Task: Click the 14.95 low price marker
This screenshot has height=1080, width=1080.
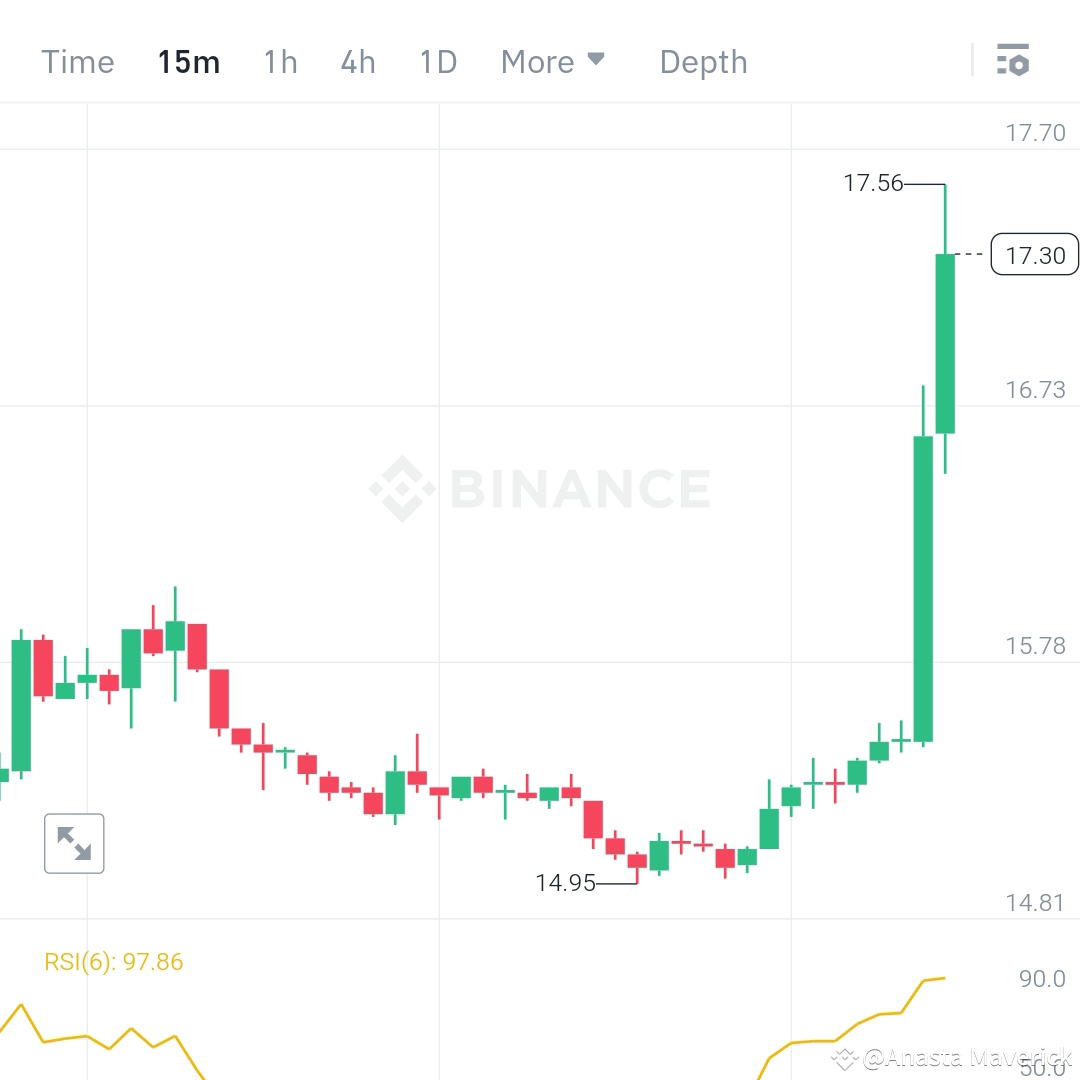Action: pyautogui.click(x=567, y=883)
